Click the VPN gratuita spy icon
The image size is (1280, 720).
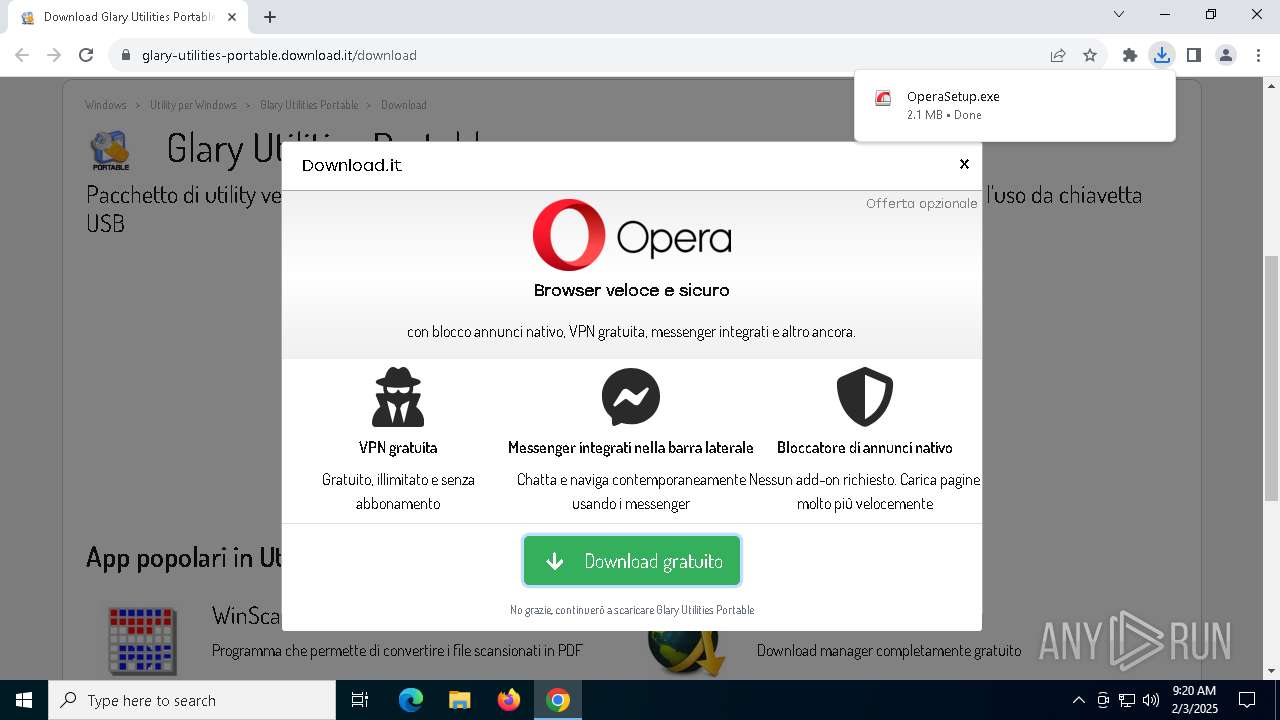tap(398, 397)
